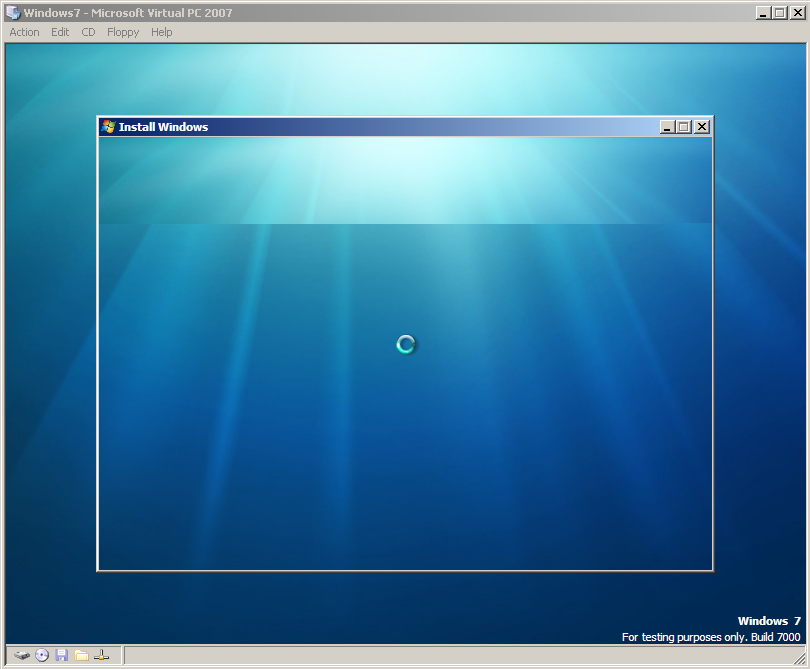The image size is (810, 669).
Task: Minimize the Virtual PC 2007 window
Action: [x=763, y=13]
